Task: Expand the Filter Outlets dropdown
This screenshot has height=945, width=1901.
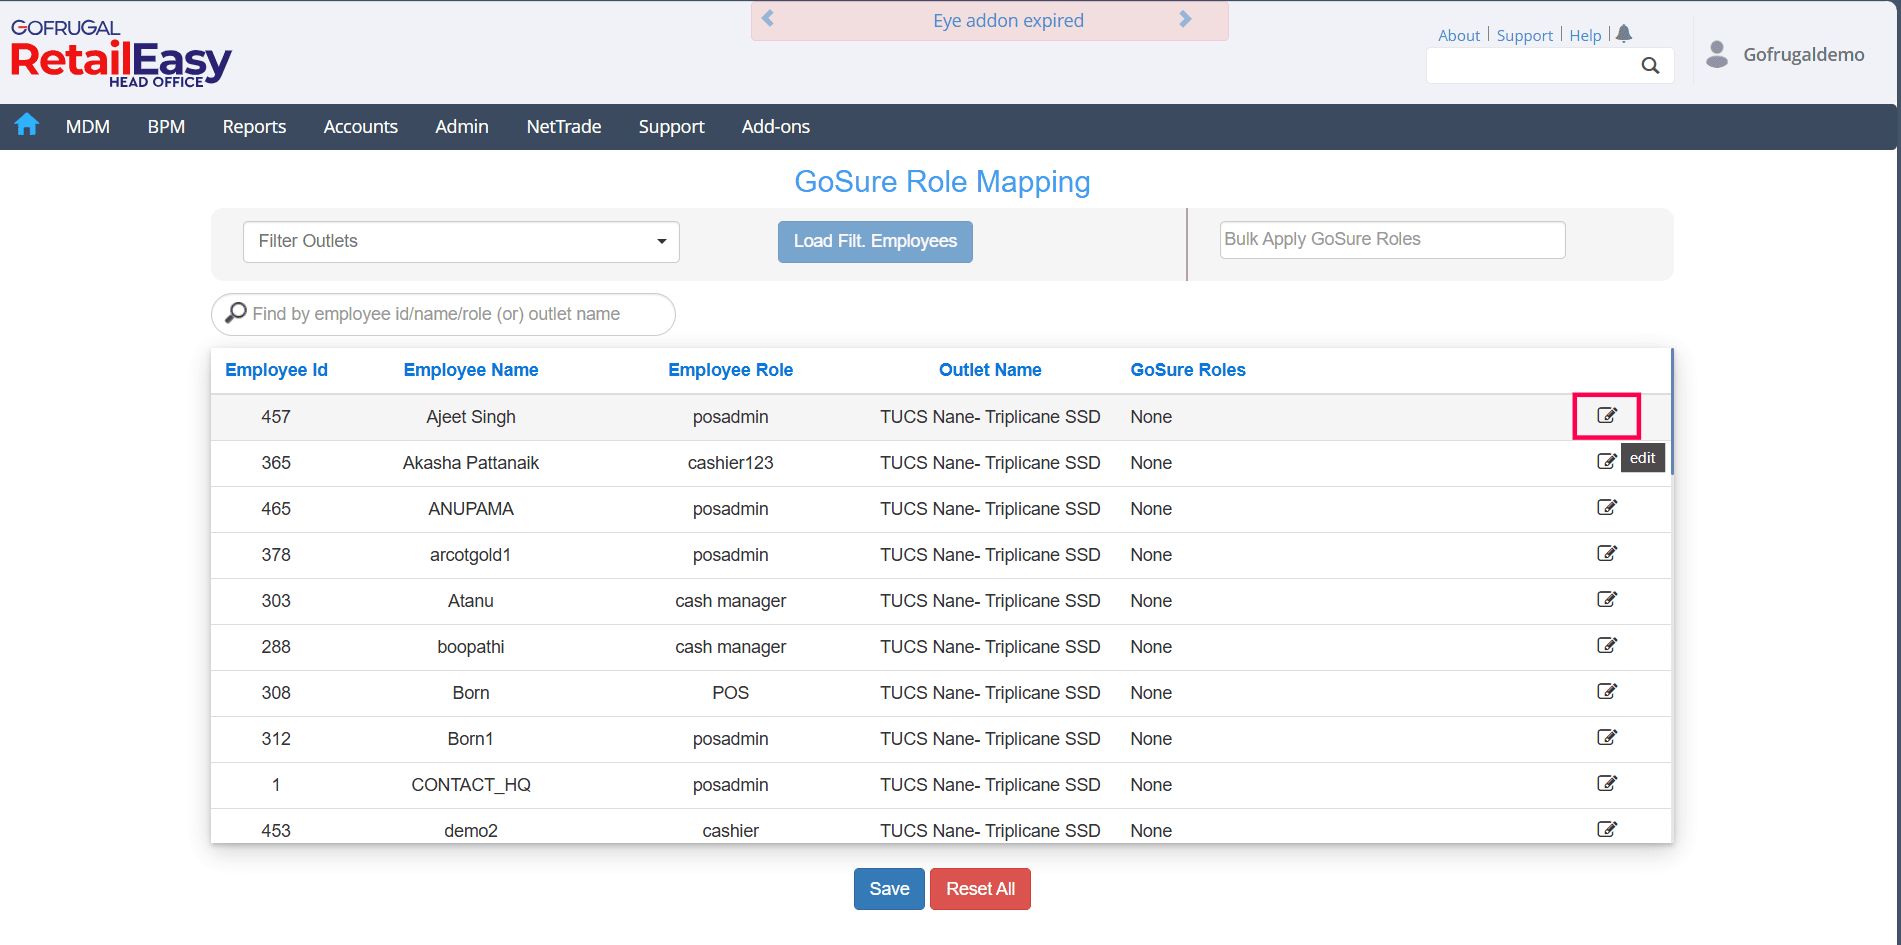Action: tap(461, 242)
